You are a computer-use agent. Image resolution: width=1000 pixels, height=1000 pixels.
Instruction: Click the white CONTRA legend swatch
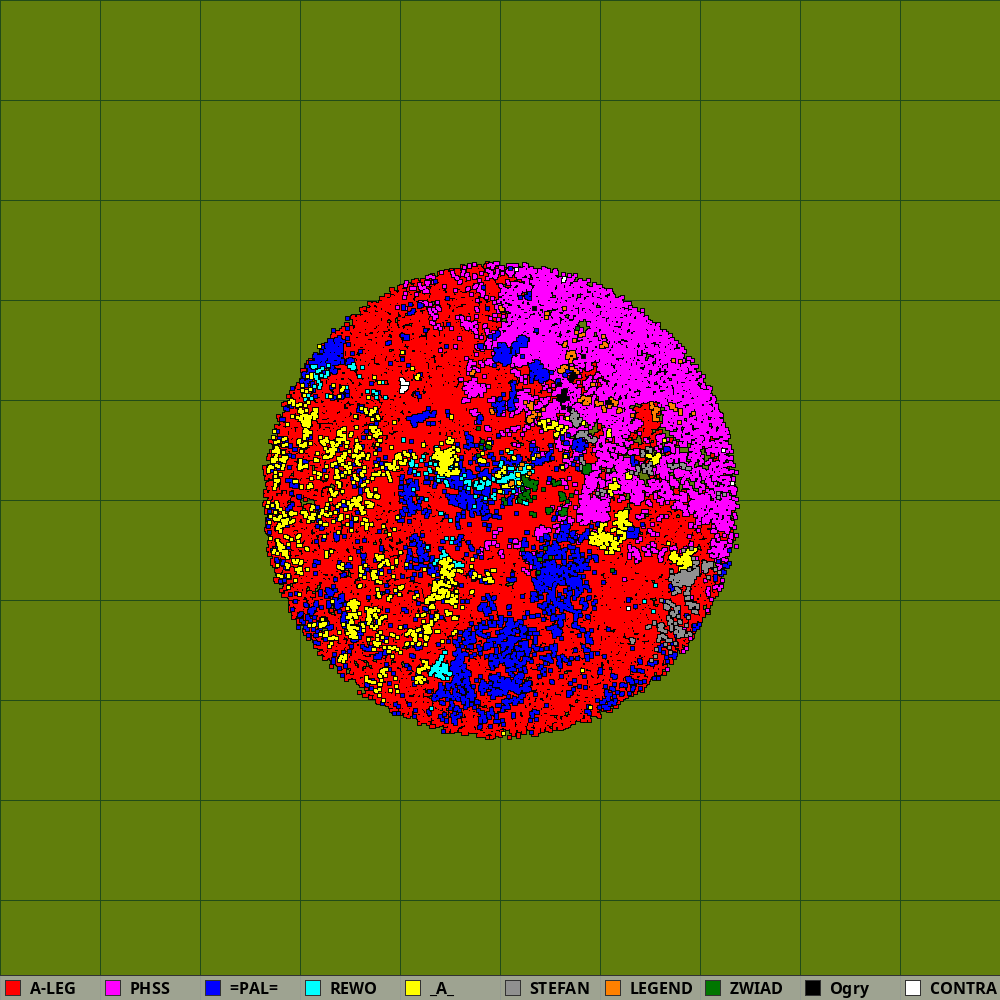coord(913,988)
